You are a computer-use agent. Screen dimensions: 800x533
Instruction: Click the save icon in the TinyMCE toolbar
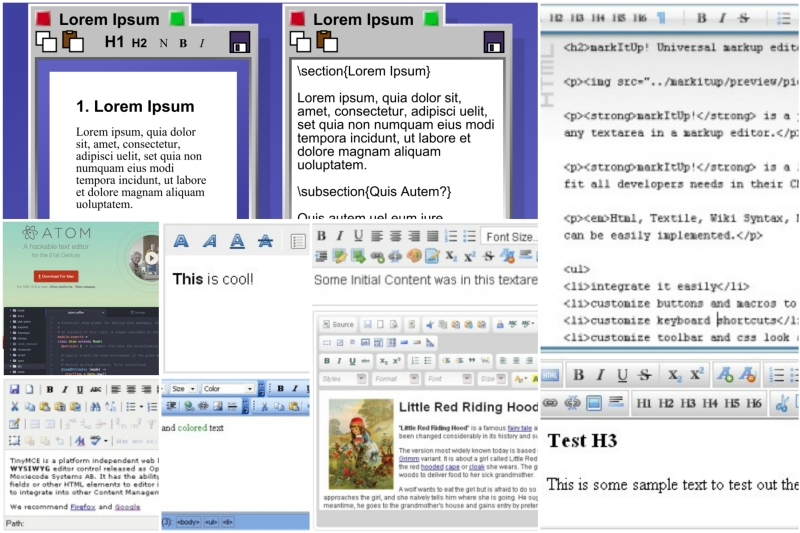point(14,389)
